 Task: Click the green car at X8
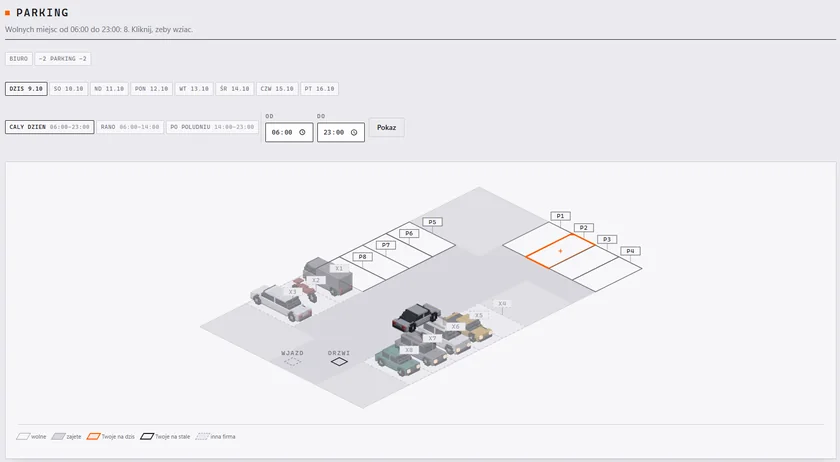[x=396, y=361]
